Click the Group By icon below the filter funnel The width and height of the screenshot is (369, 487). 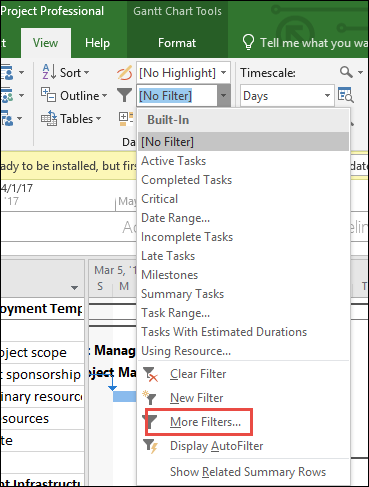(x=126, y=118)
